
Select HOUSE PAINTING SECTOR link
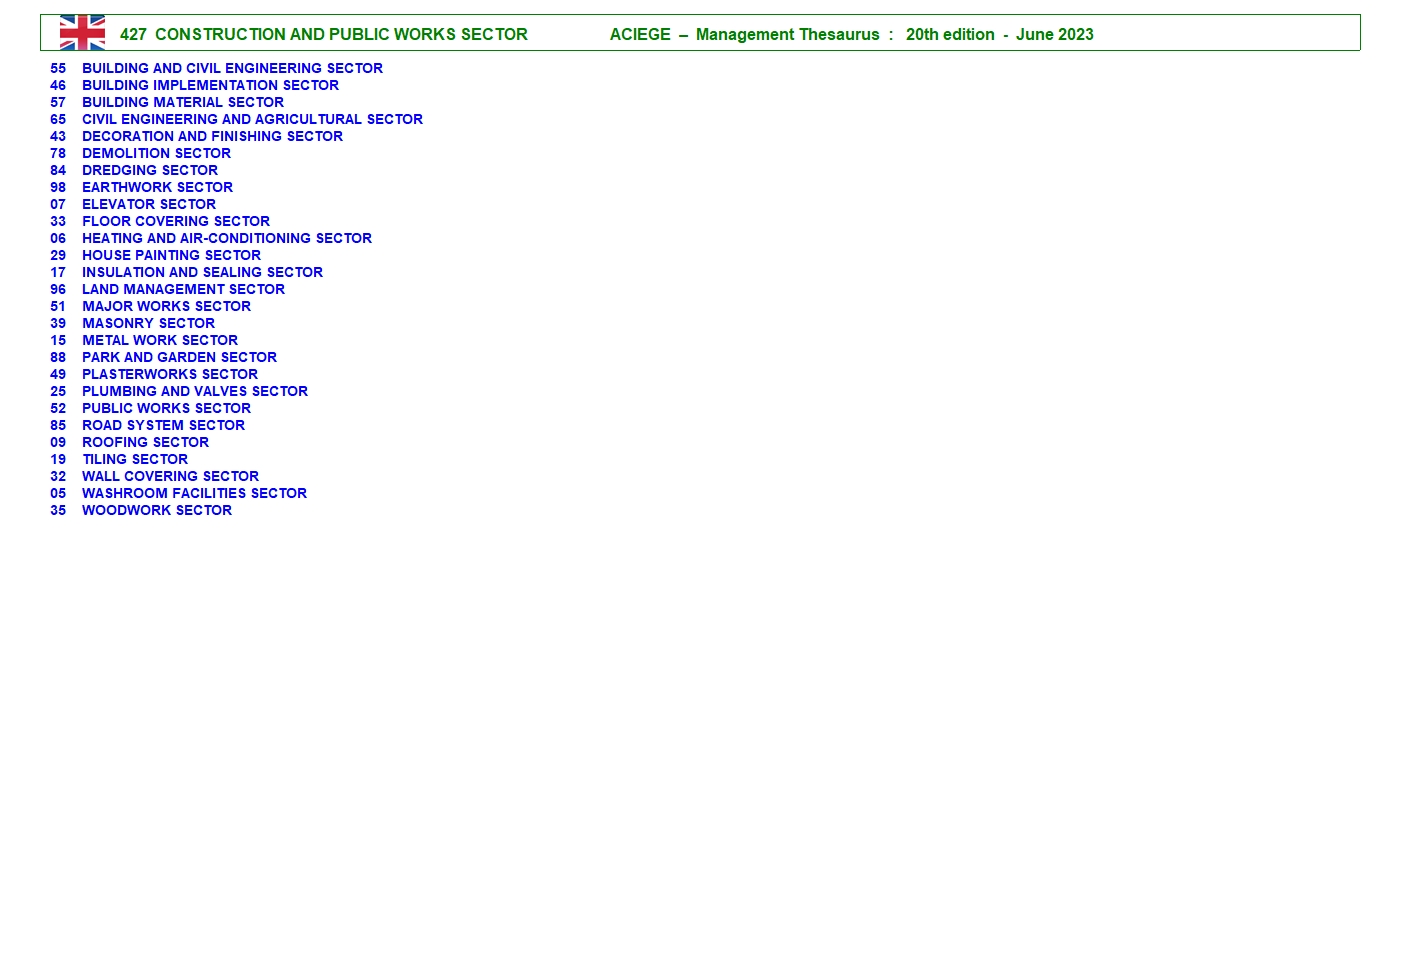click(x=171, y=255)
